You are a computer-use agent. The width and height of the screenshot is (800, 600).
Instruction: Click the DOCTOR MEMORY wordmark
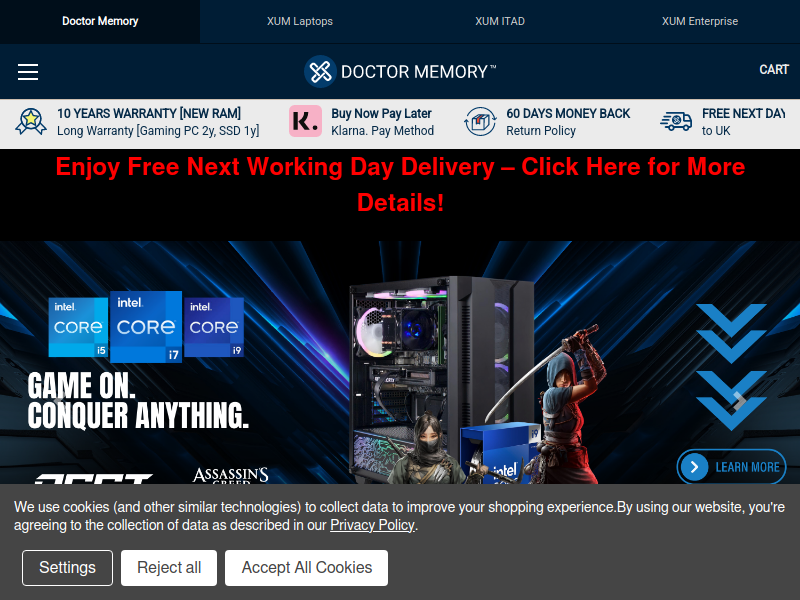click(418, 72)
